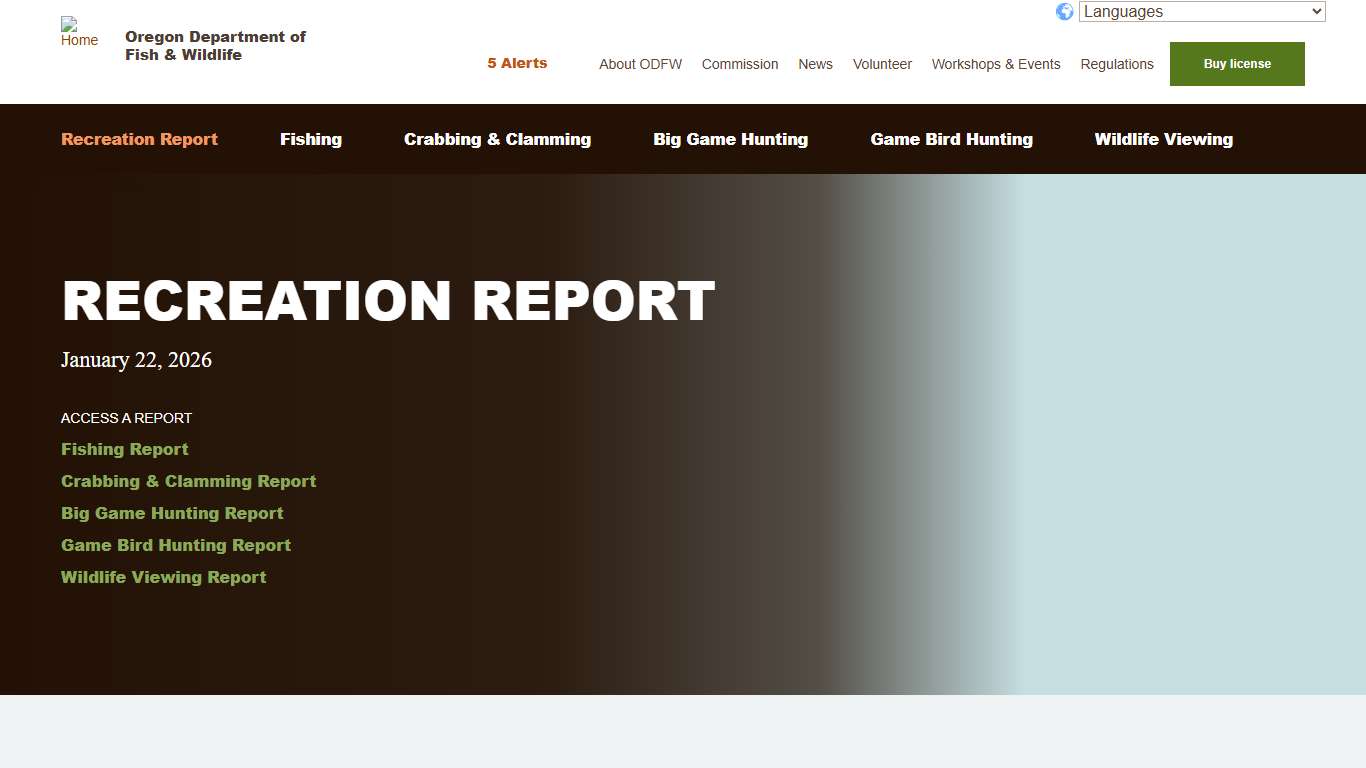This screenshot has width=1366, height=768.
Task: Click the Buy license button
Action: click(x=1236, y=63)
